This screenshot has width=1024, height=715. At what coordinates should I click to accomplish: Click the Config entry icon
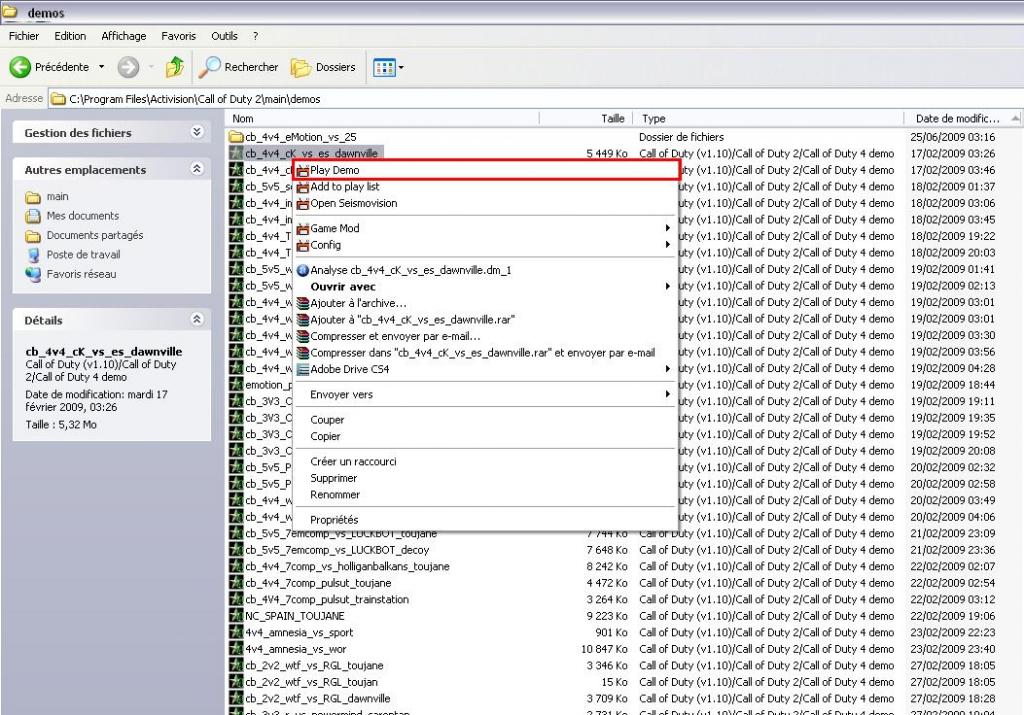tap(302, 246)
